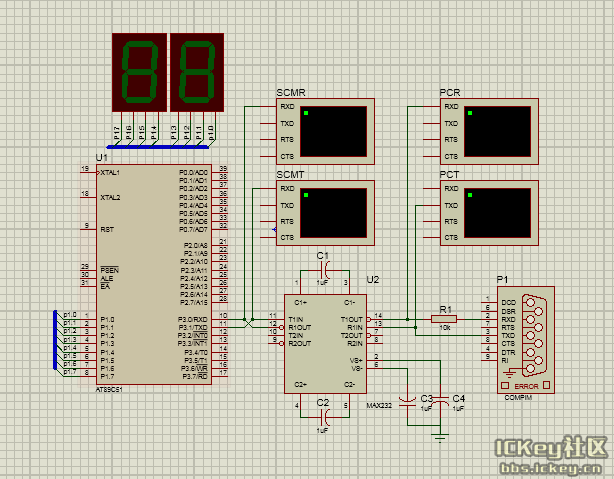Click the T2OUT pin label on U2
This screenshot has height=479, width=614.
point(352,336)
